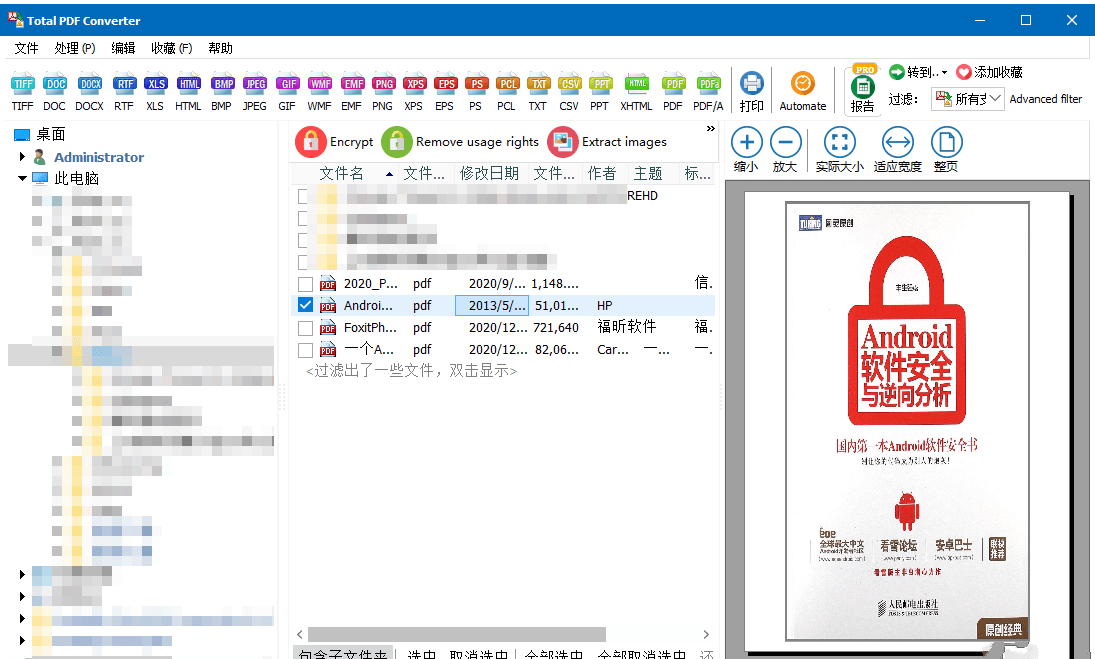The image size is (1095, 659).
Task: Open the 文件 menu
Action: pos(27,48)
